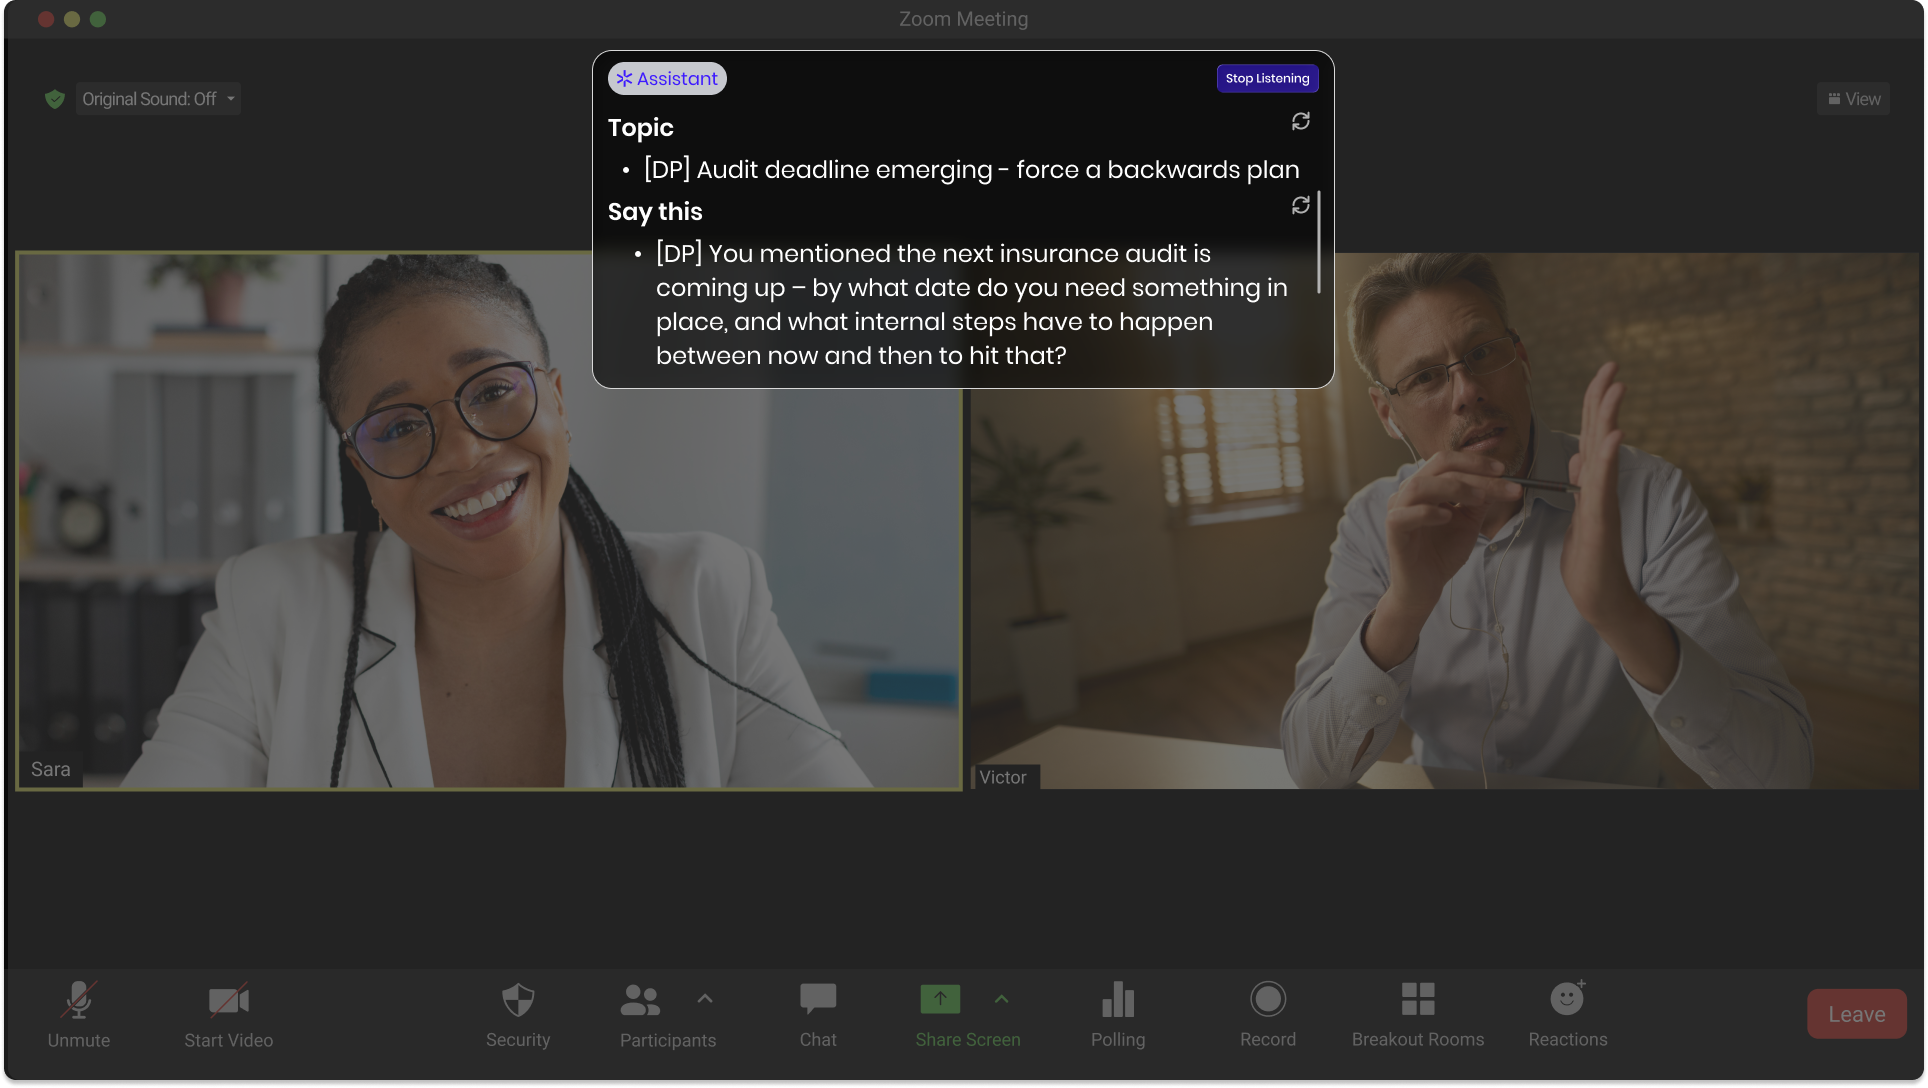Open the View layout menu
The width and height of the screenshot is (1928, 1088).
(1853, 99)
